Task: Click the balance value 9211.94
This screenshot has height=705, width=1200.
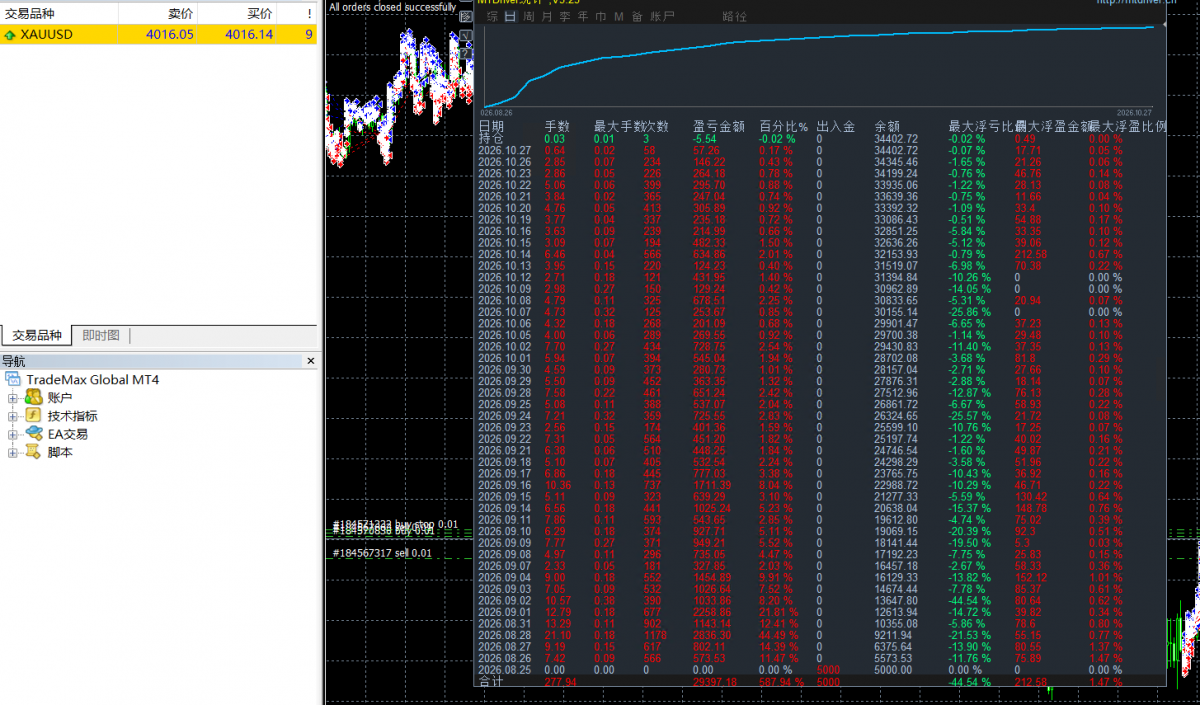Action: [893, 635]
